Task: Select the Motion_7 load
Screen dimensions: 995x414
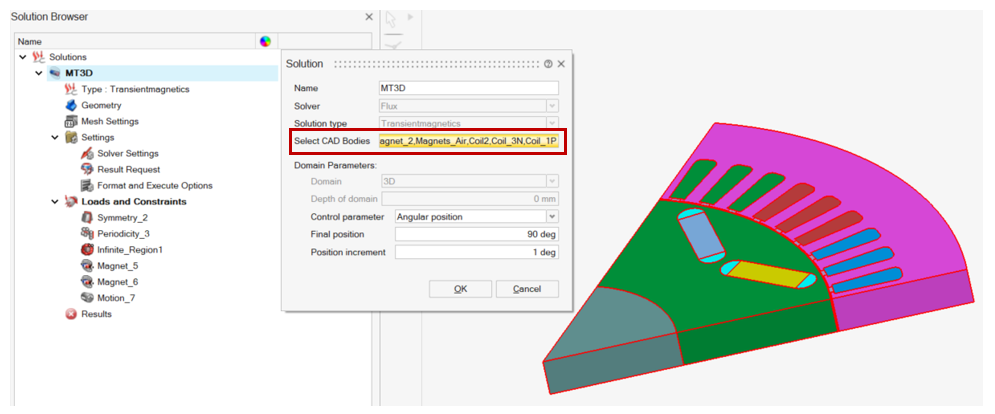Action: [x=117, y=297]
